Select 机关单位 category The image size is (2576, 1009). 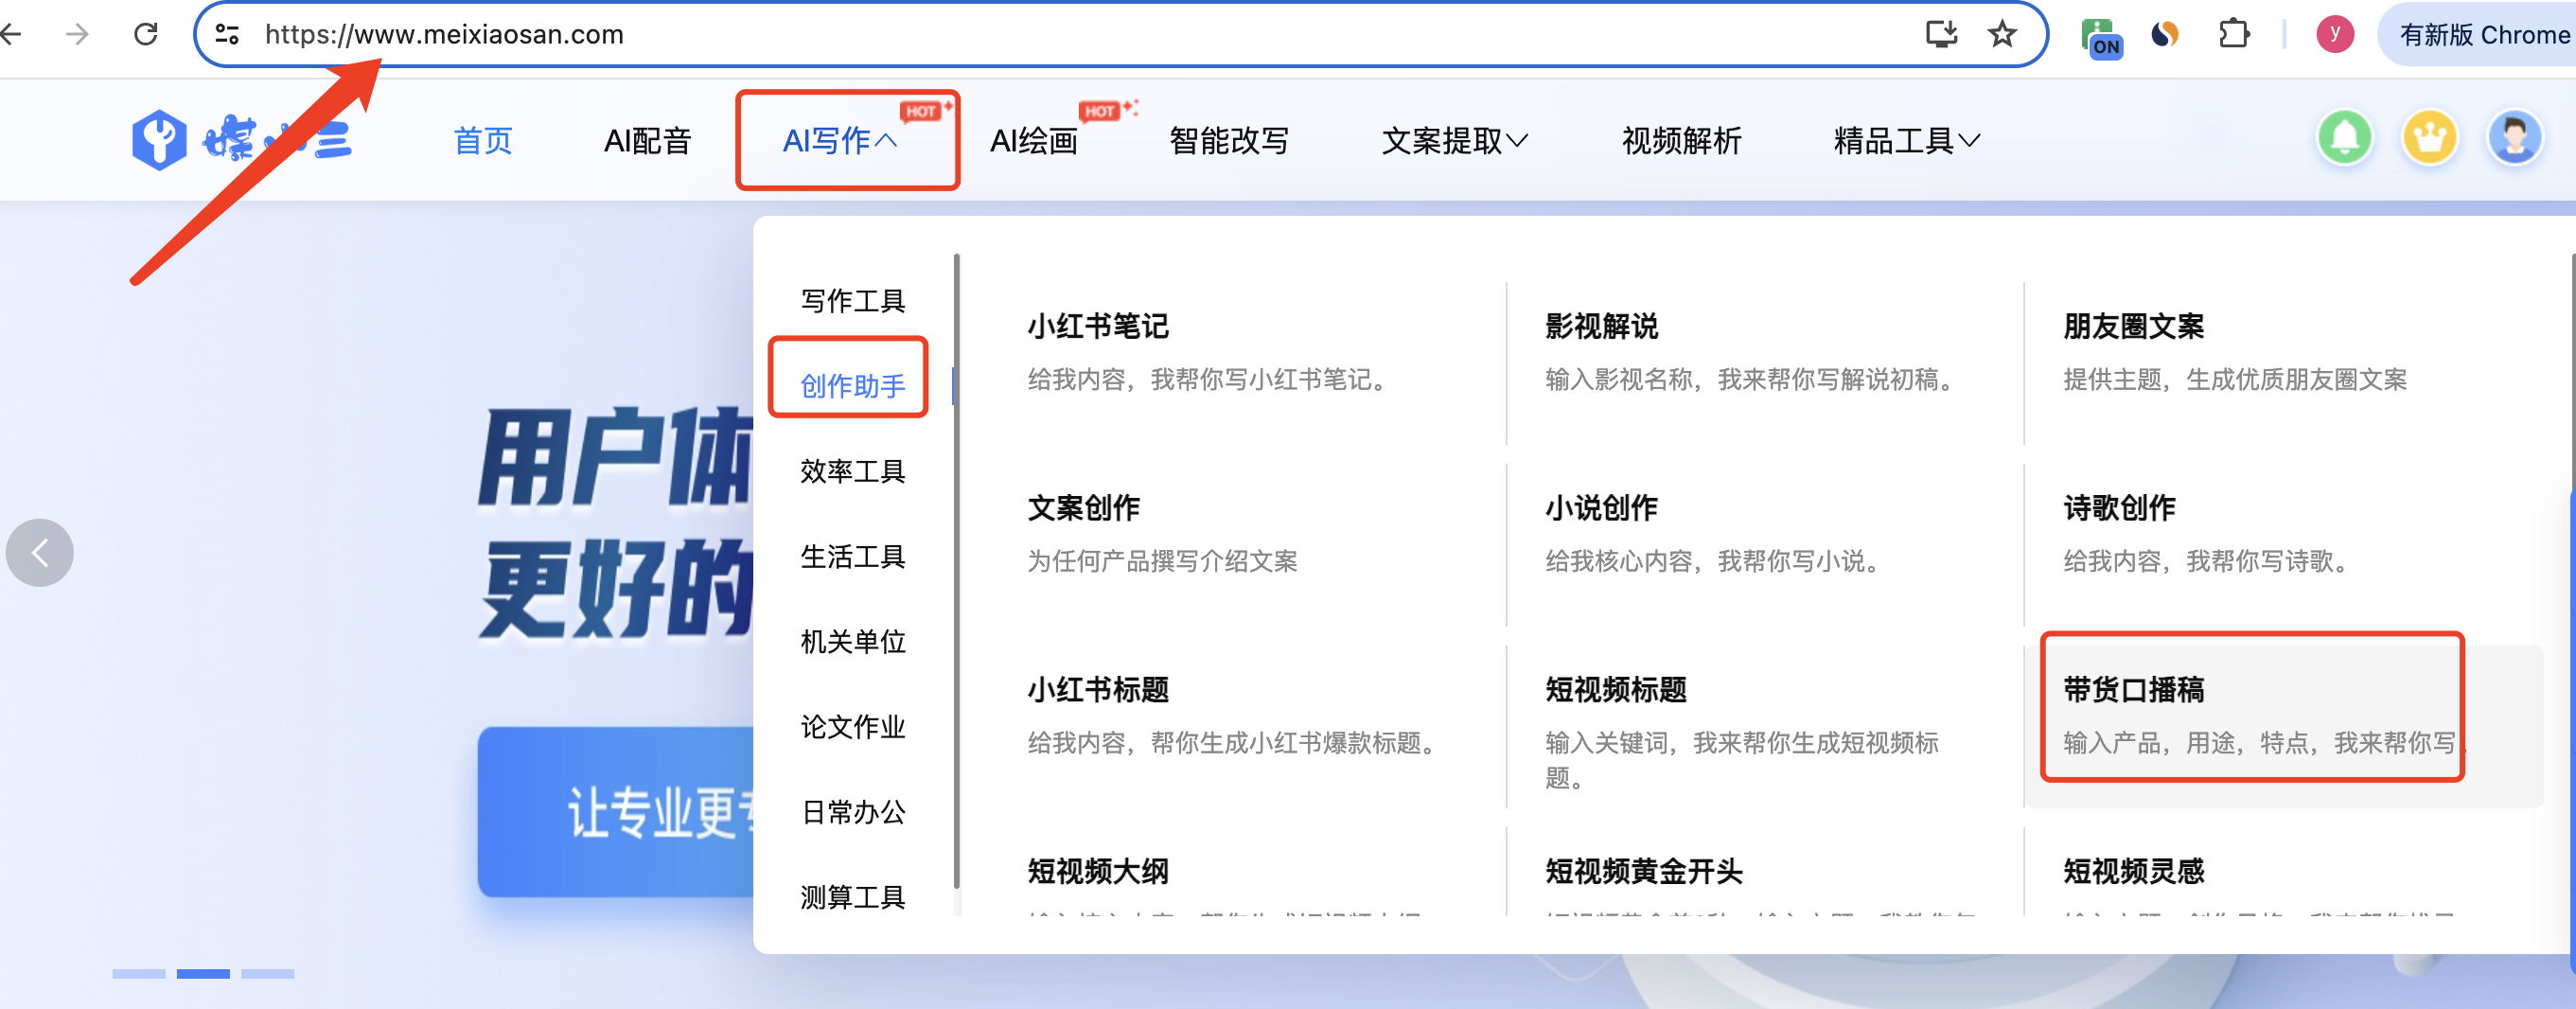[x=853, y=640]
